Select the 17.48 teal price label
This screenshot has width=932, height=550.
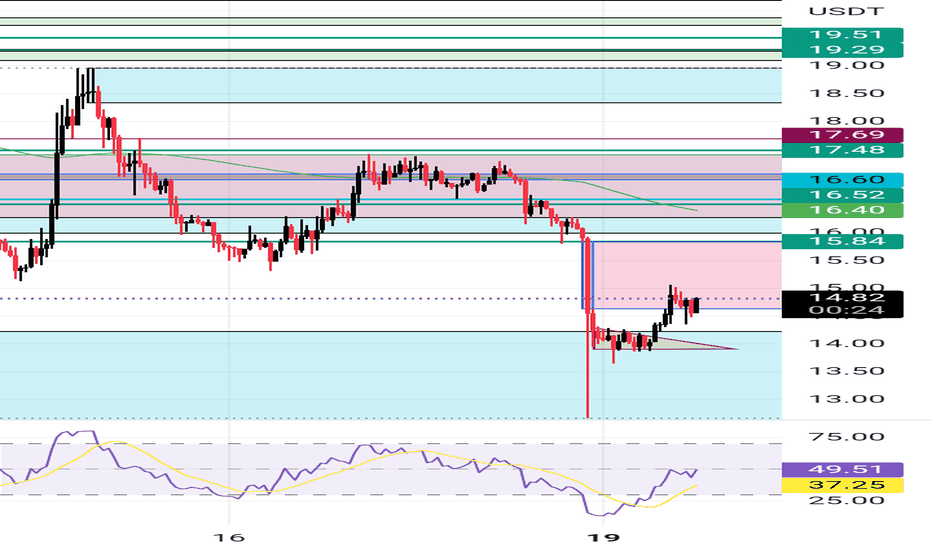842,150
